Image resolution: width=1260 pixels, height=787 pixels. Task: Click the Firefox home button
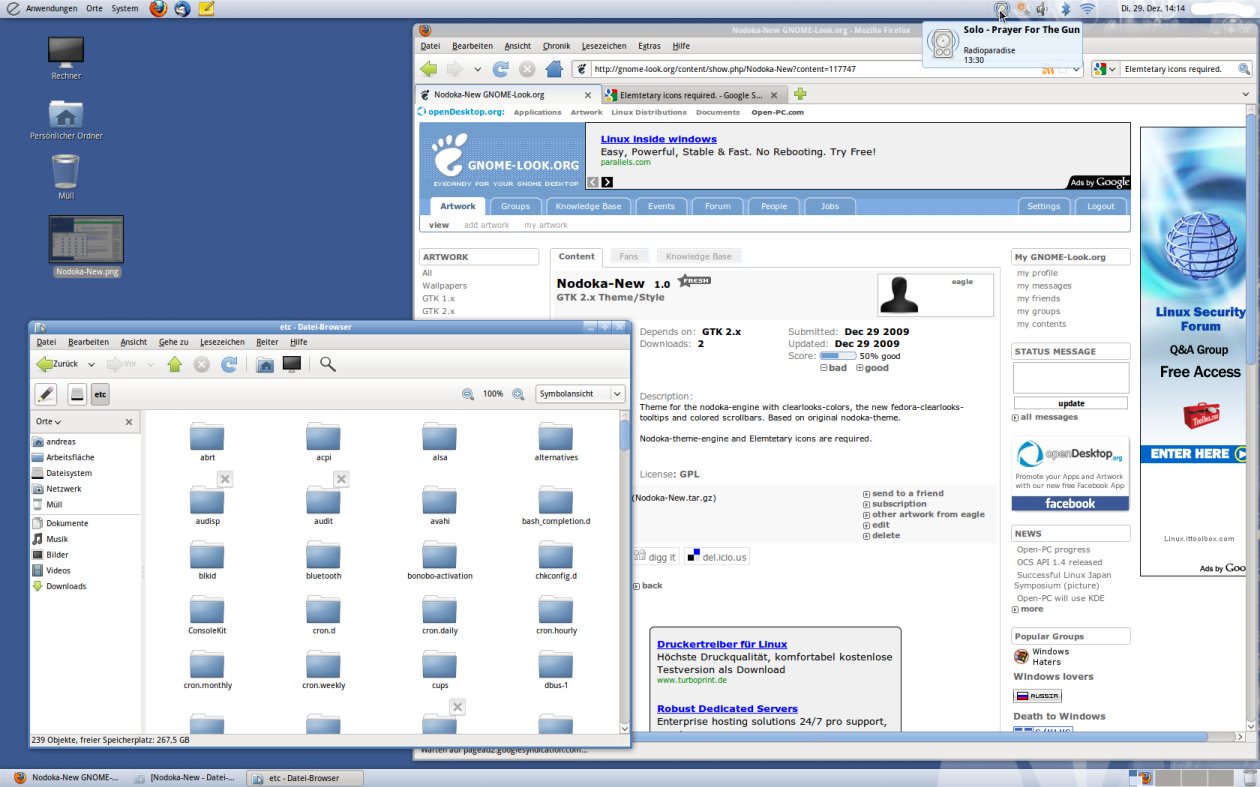(x=553, y=69)
